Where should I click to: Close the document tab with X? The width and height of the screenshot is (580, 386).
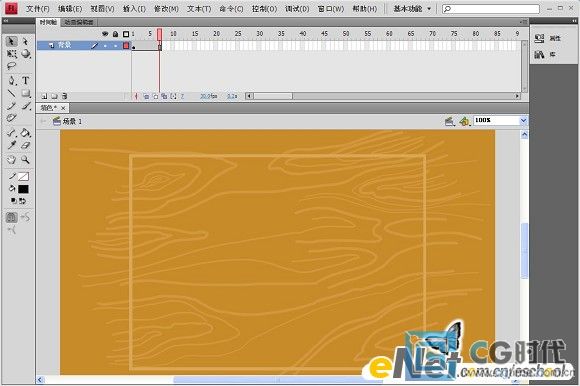pos(63,108)
